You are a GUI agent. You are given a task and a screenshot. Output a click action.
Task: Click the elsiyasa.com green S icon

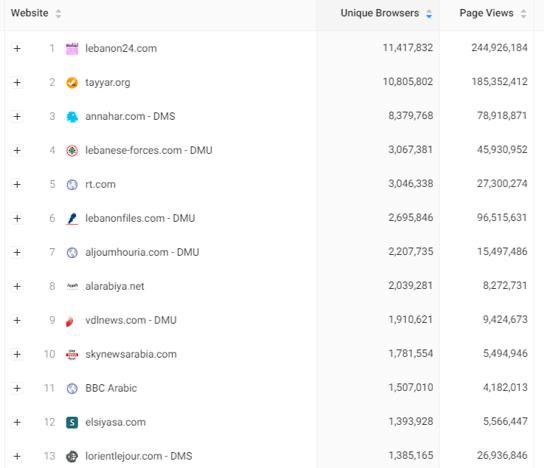point(72,423)
